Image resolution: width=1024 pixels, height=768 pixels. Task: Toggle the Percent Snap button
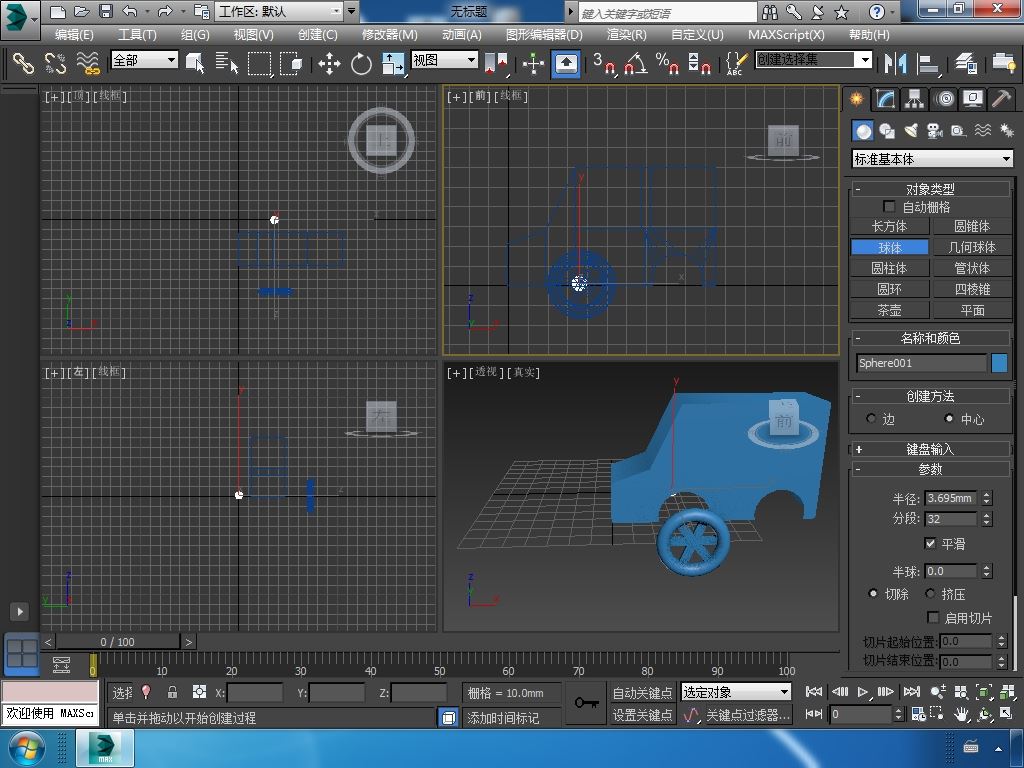[x=667, y=63]
